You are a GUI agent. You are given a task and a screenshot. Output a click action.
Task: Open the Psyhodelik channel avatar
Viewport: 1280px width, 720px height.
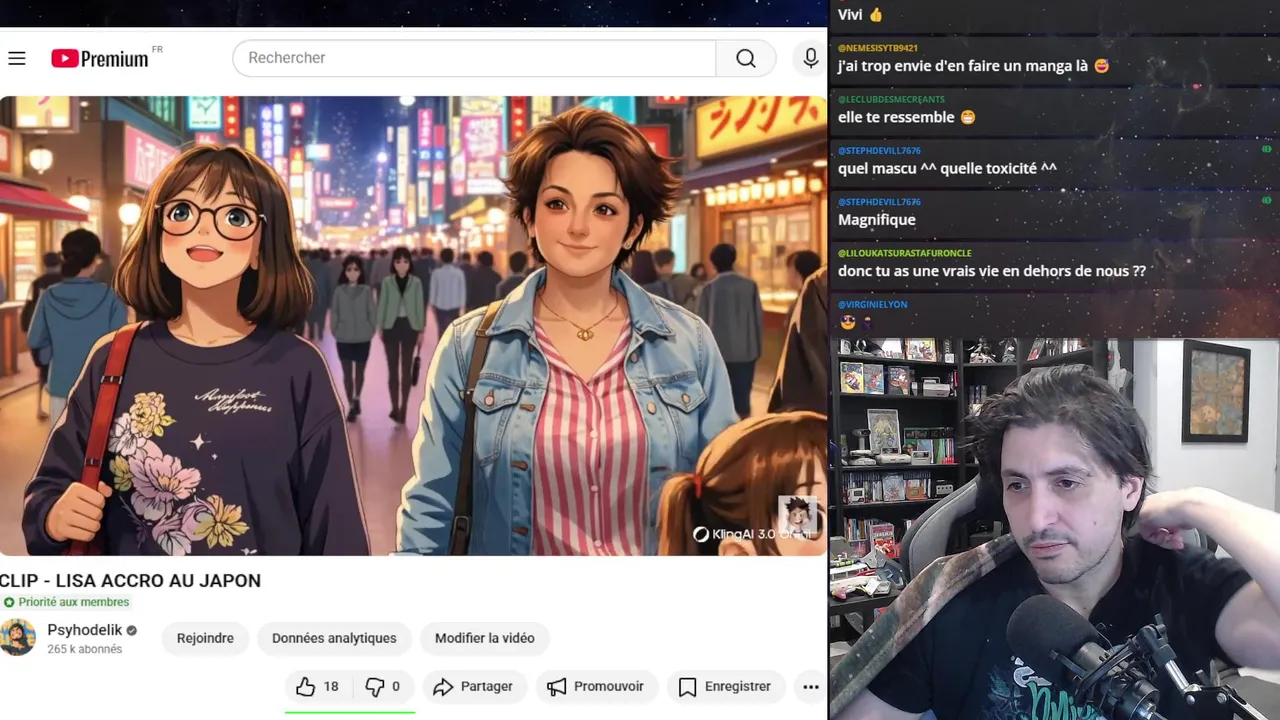pos(17,638)
